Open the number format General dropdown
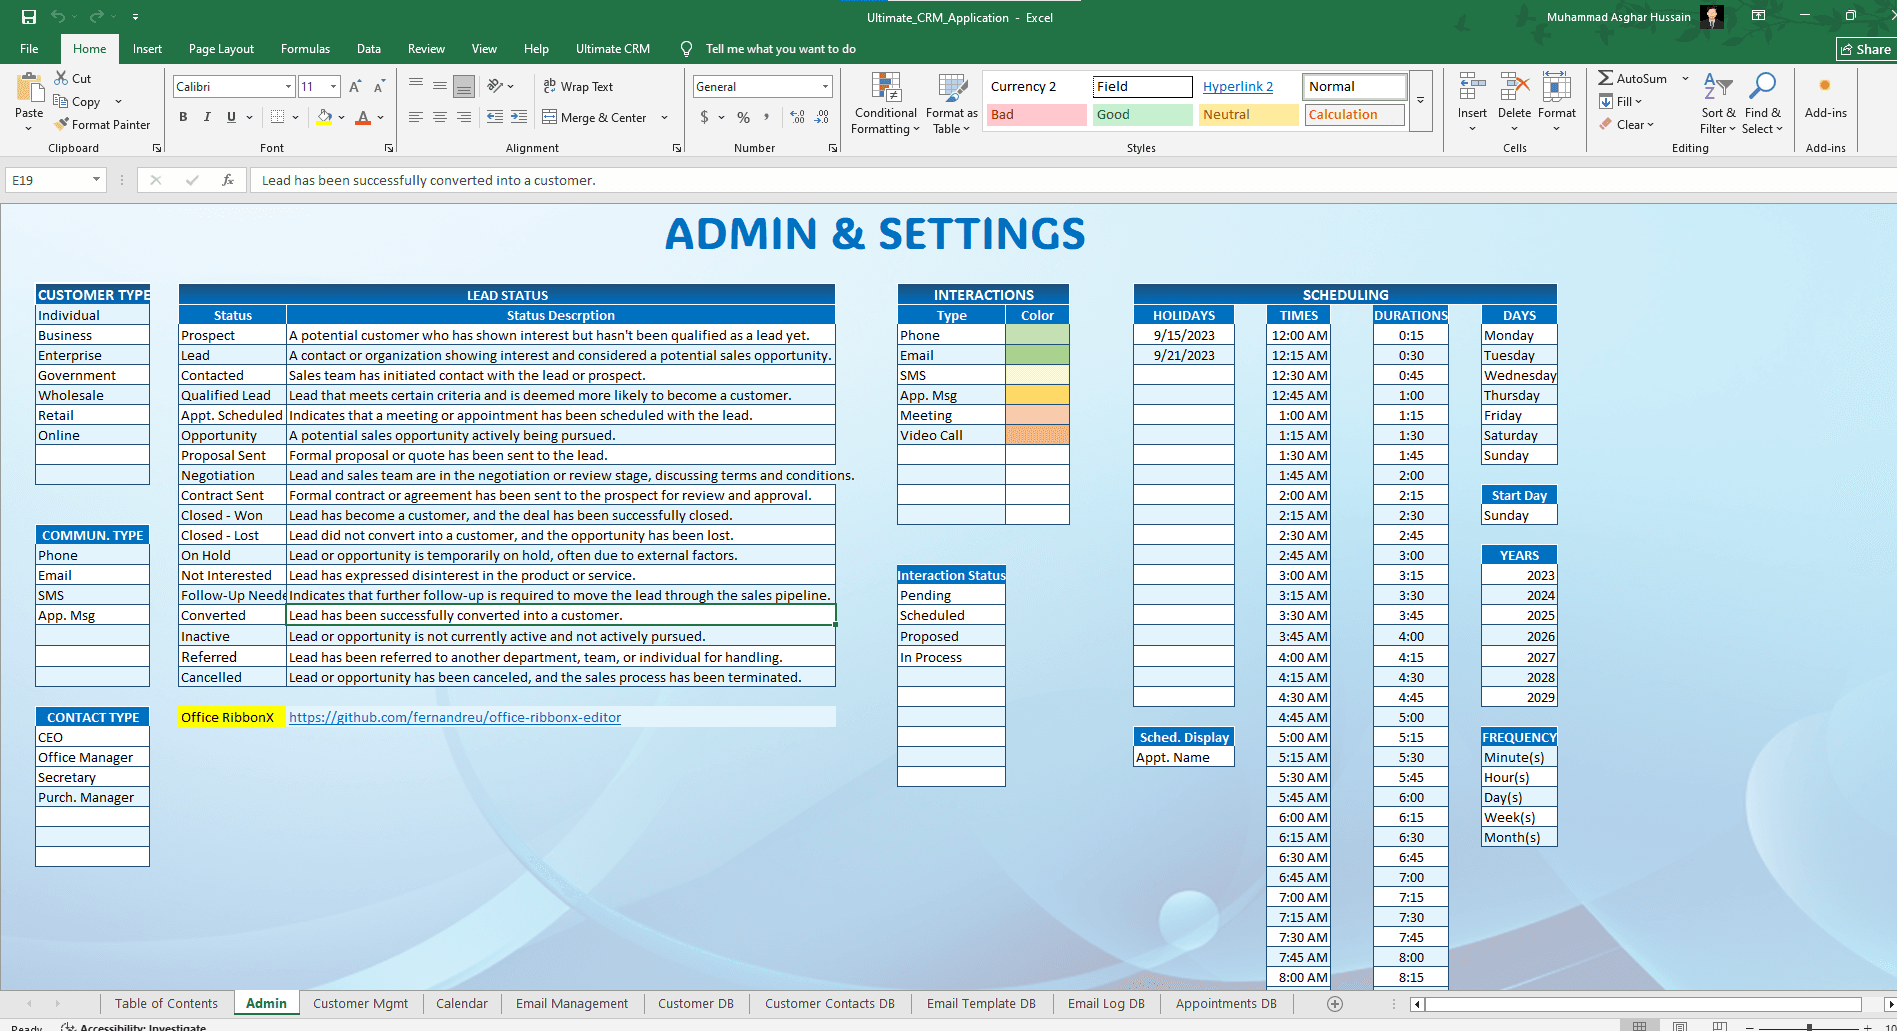Screen dimensions: 1897x1031 click(825, 87)
